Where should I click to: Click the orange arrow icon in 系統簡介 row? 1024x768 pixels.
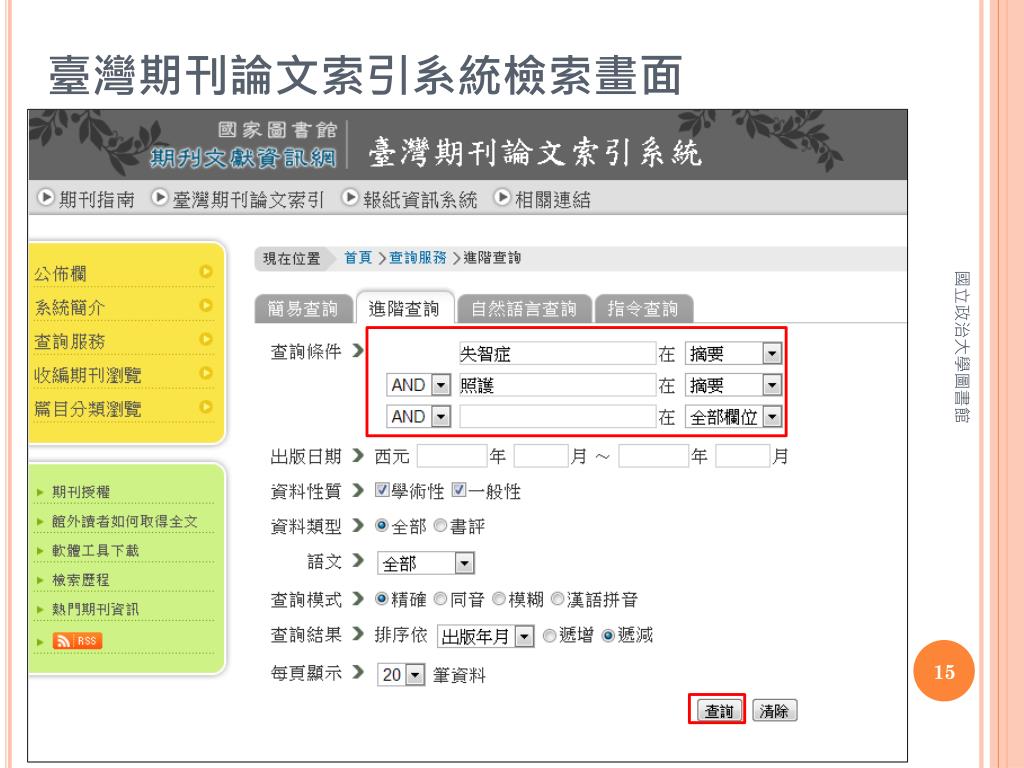point(206,306)
